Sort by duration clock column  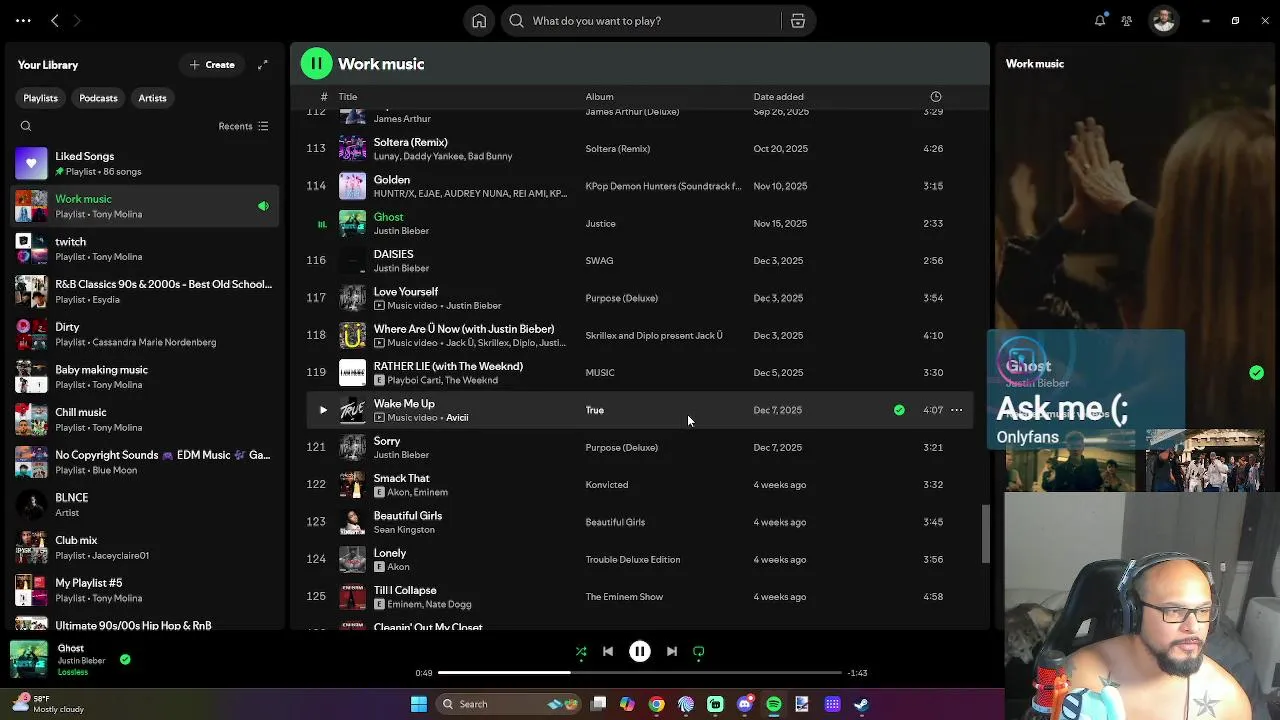click(x=936, y=97)
